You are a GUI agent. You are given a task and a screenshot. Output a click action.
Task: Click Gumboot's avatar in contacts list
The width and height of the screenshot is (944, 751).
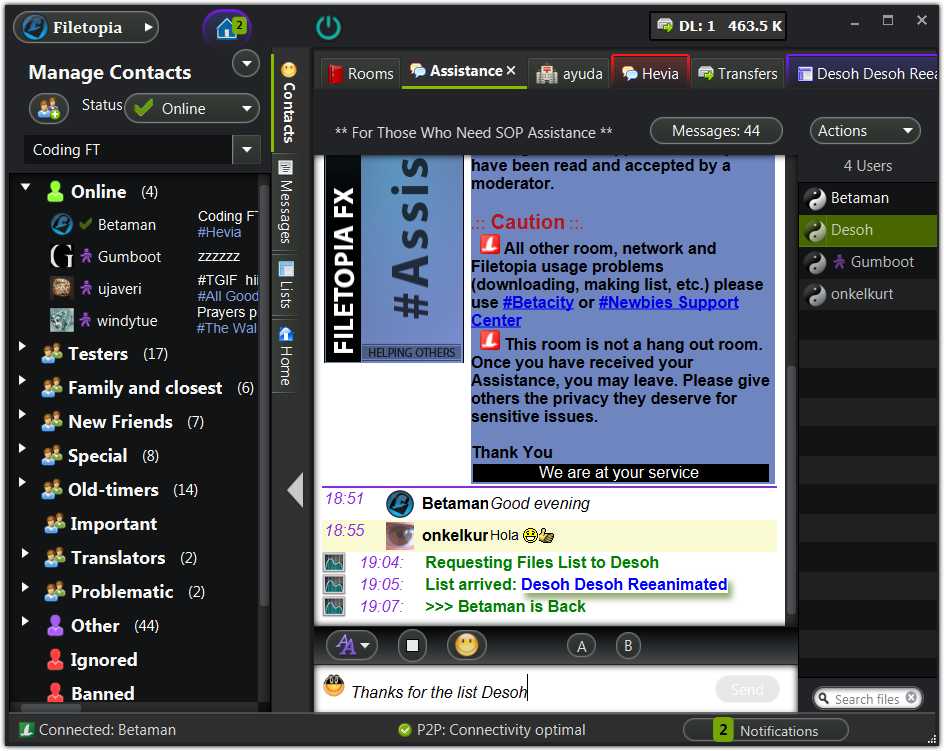point(61,257)
